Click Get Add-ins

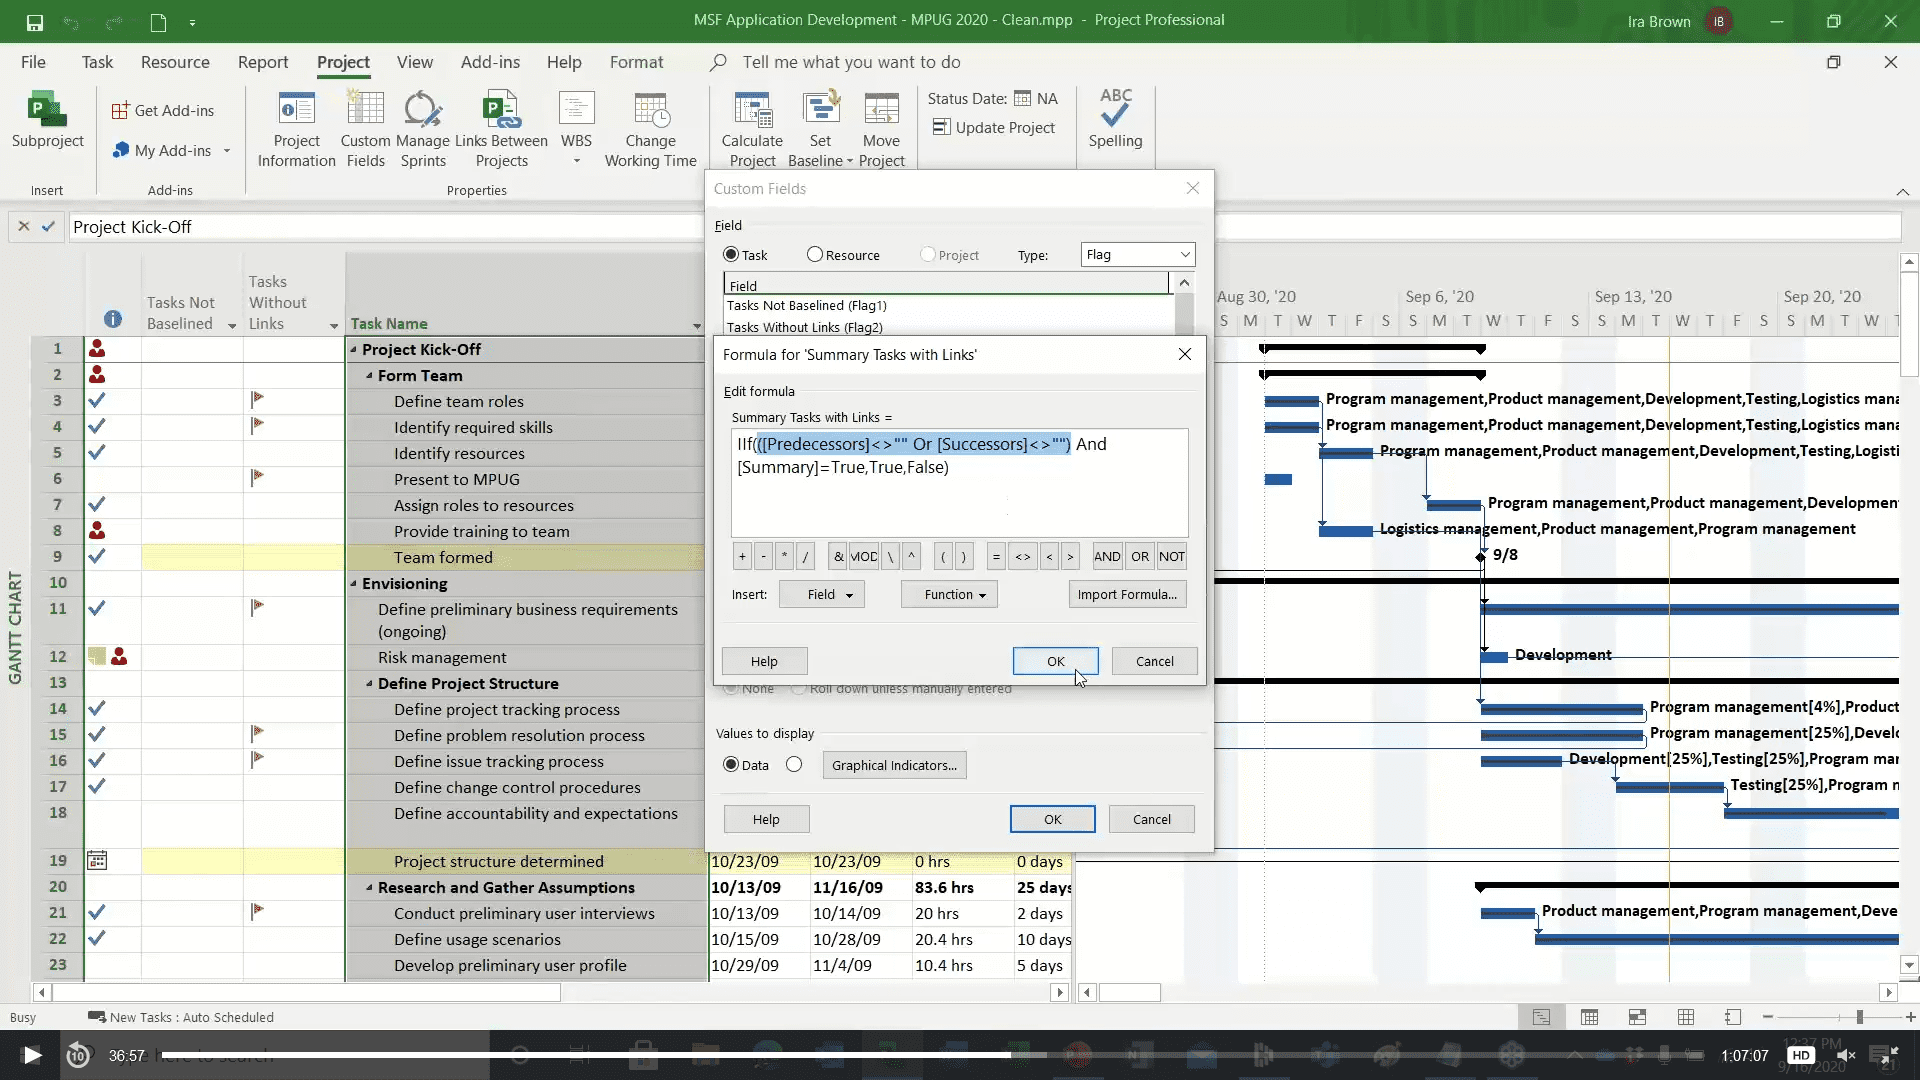point(163,110)
